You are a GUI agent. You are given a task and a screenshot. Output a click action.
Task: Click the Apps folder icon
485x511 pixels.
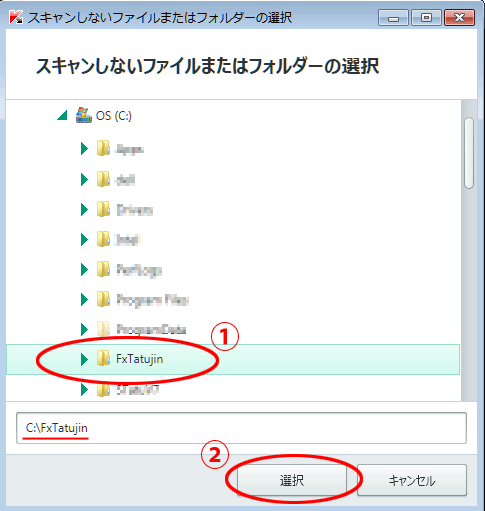(x=103, y=148)
